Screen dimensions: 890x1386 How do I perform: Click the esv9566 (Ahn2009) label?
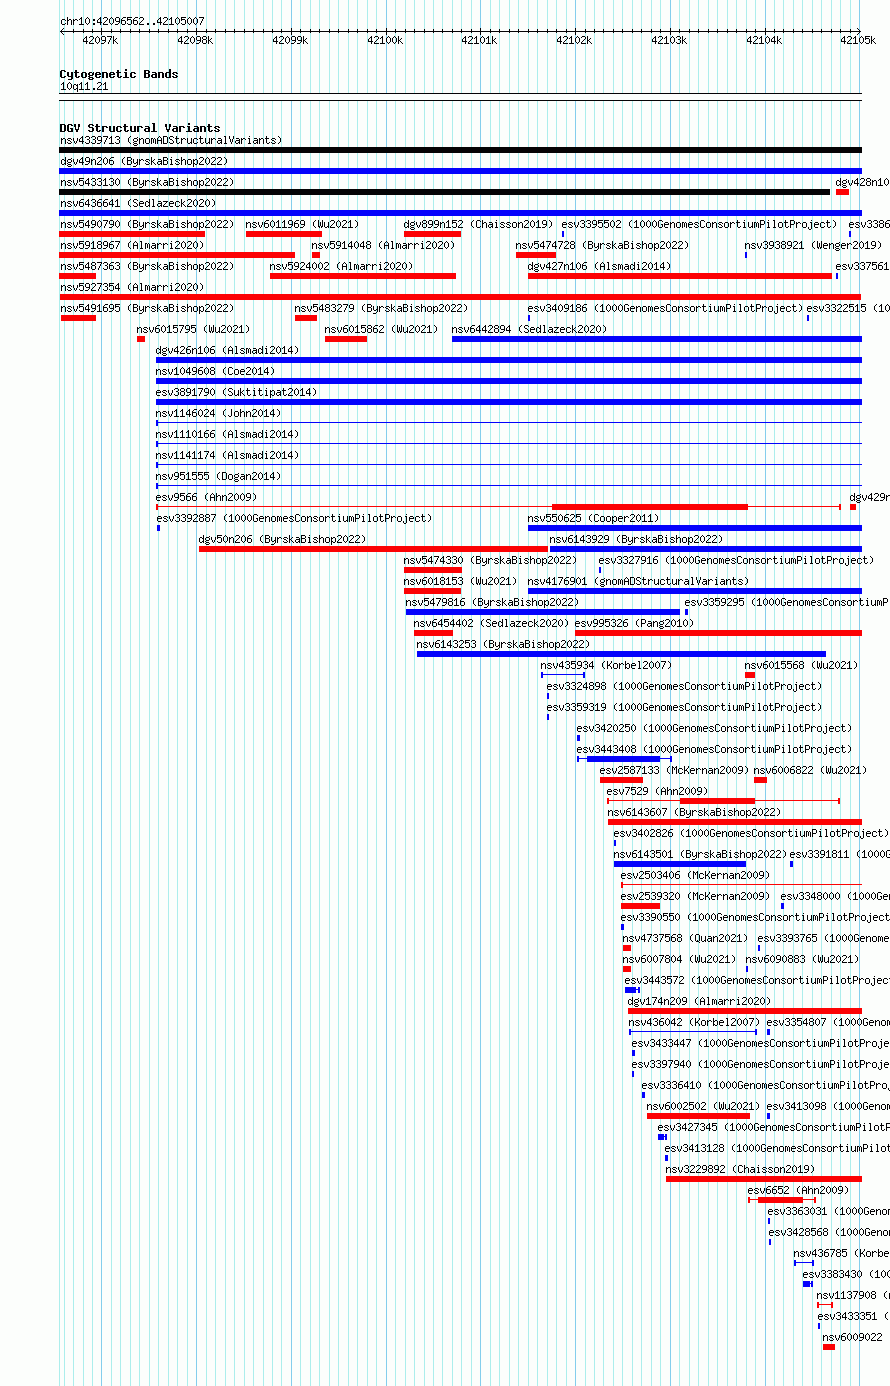tap(206, 497)
